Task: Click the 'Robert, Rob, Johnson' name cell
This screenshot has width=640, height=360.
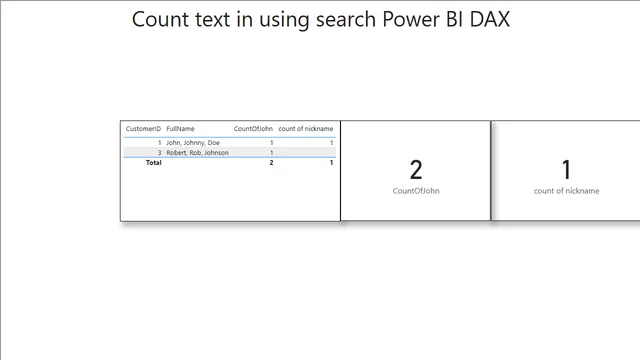Action: [x=198, y=153]
